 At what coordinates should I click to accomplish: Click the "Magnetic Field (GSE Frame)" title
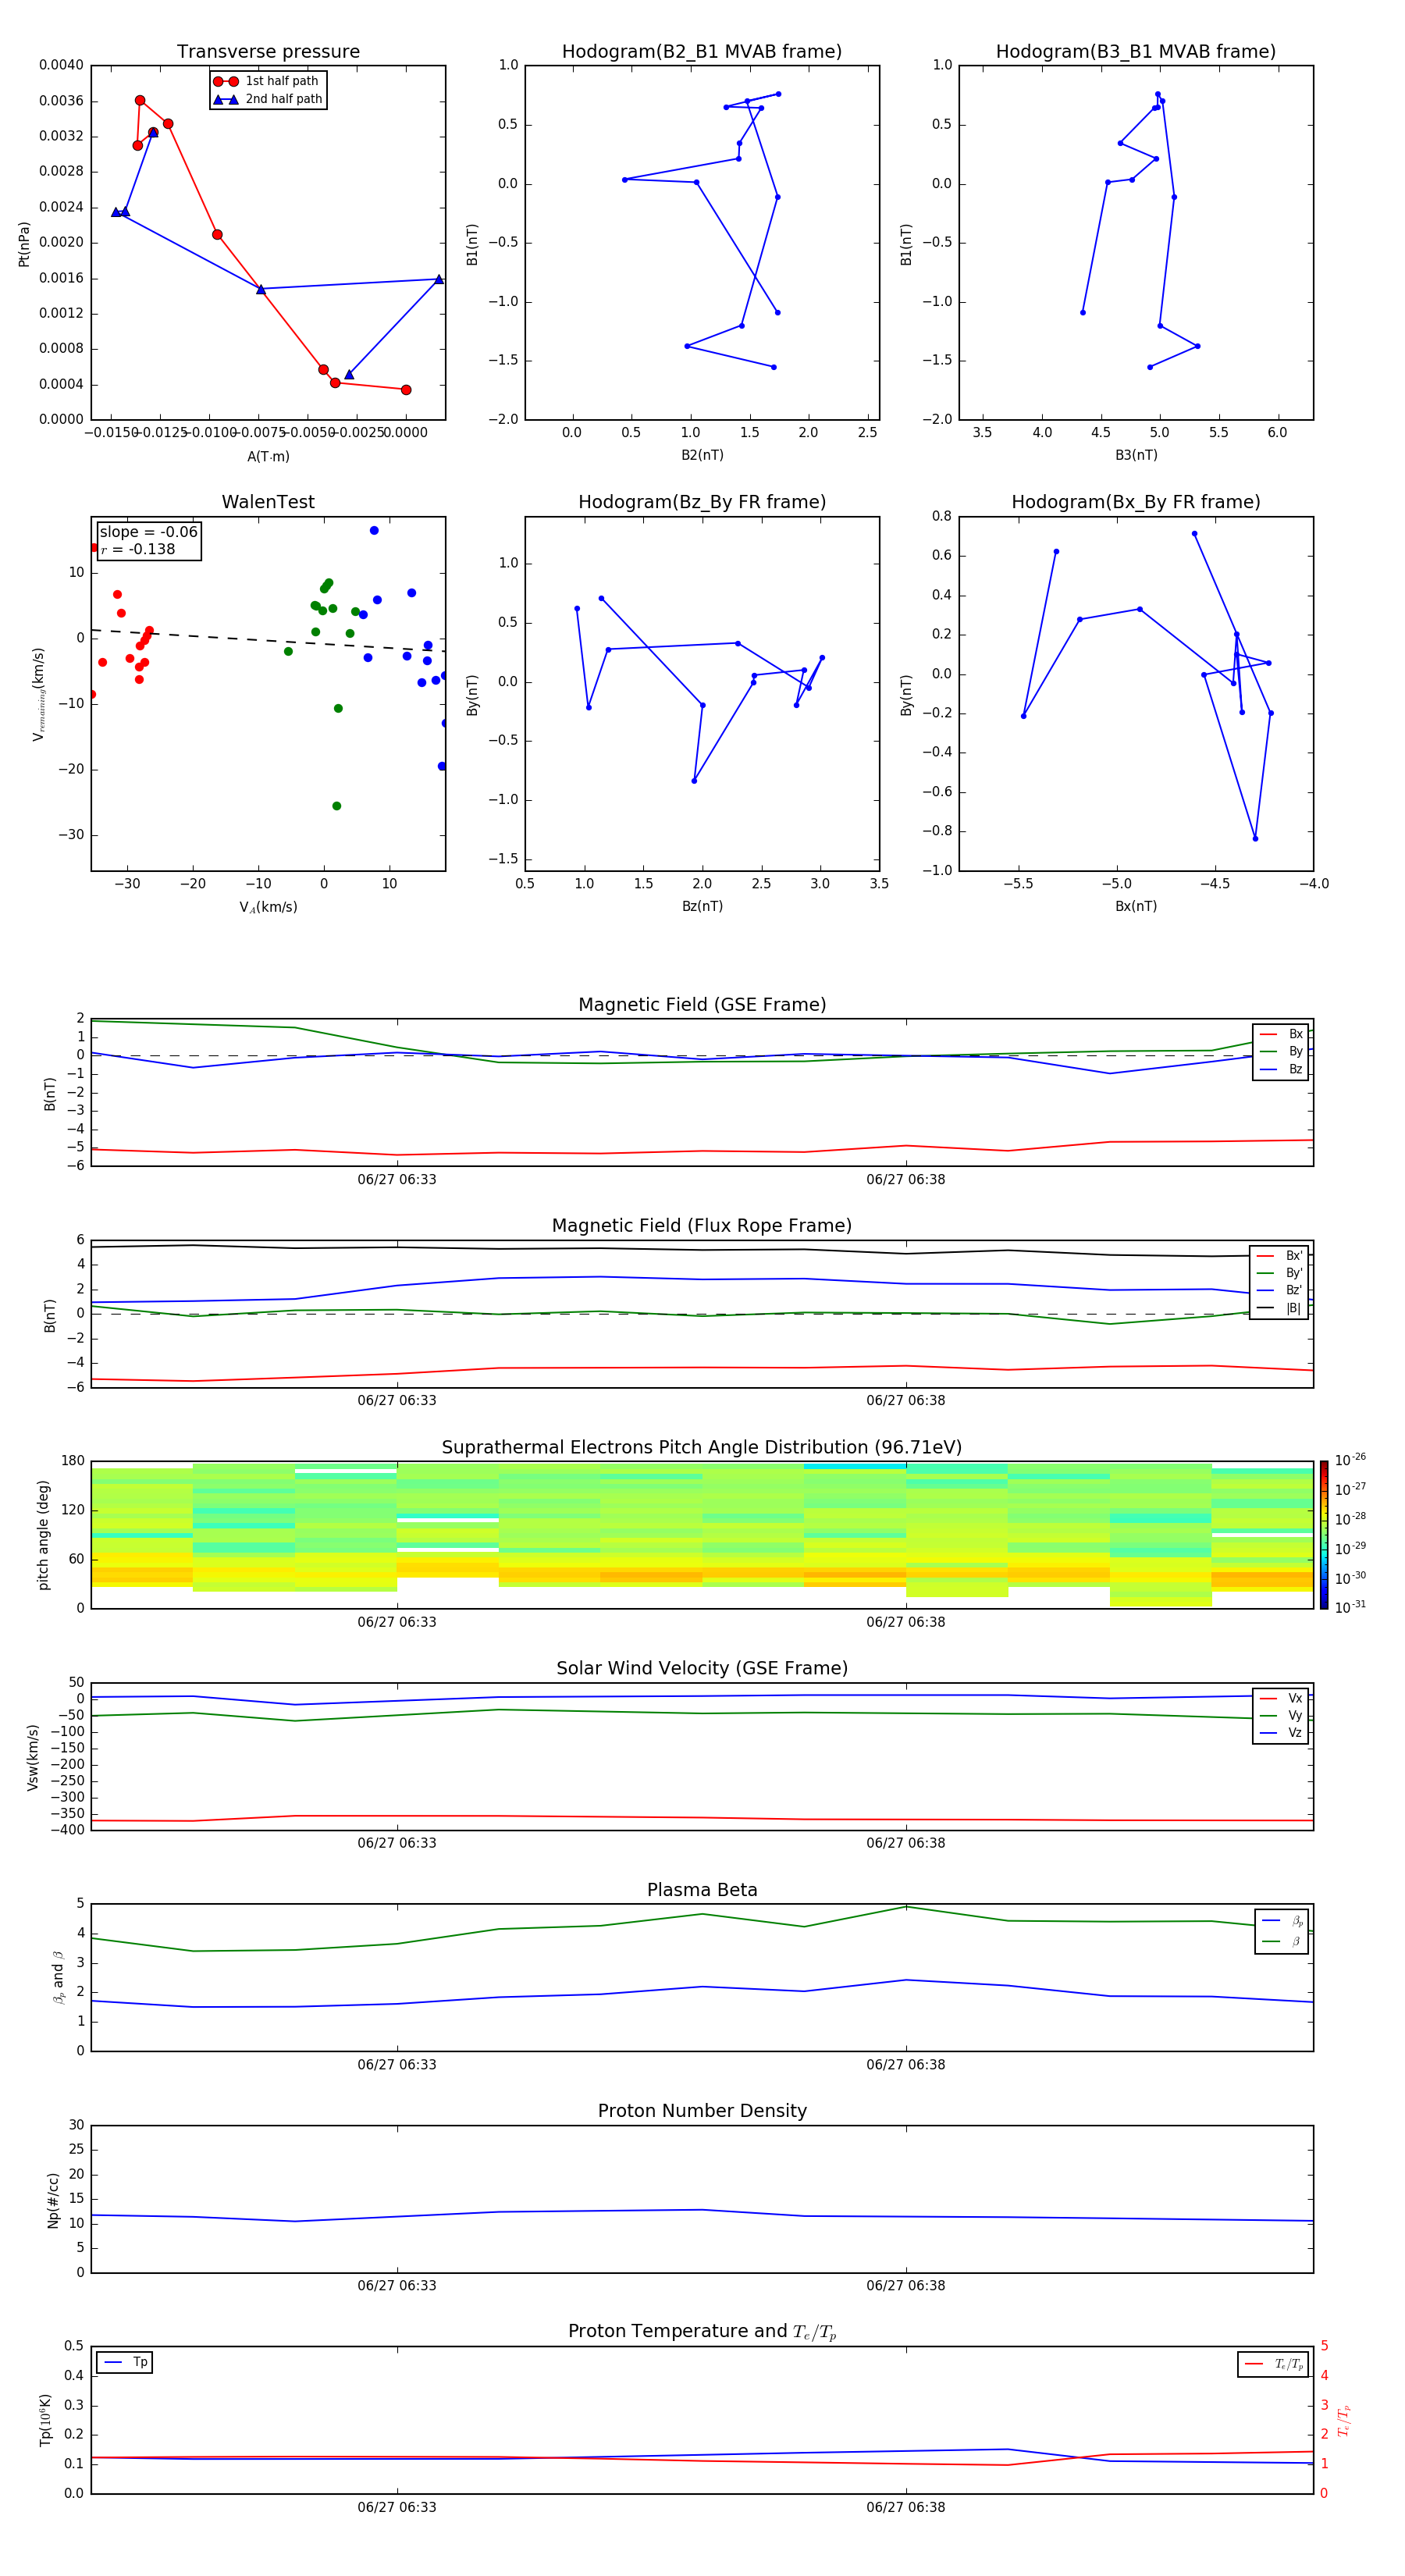(702, 1005)
